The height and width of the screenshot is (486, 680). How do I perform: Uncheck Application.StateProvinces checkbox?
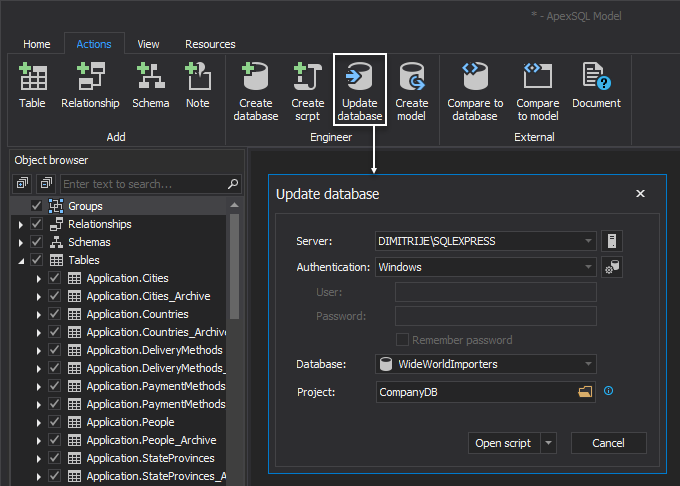(x=55, y=457)
